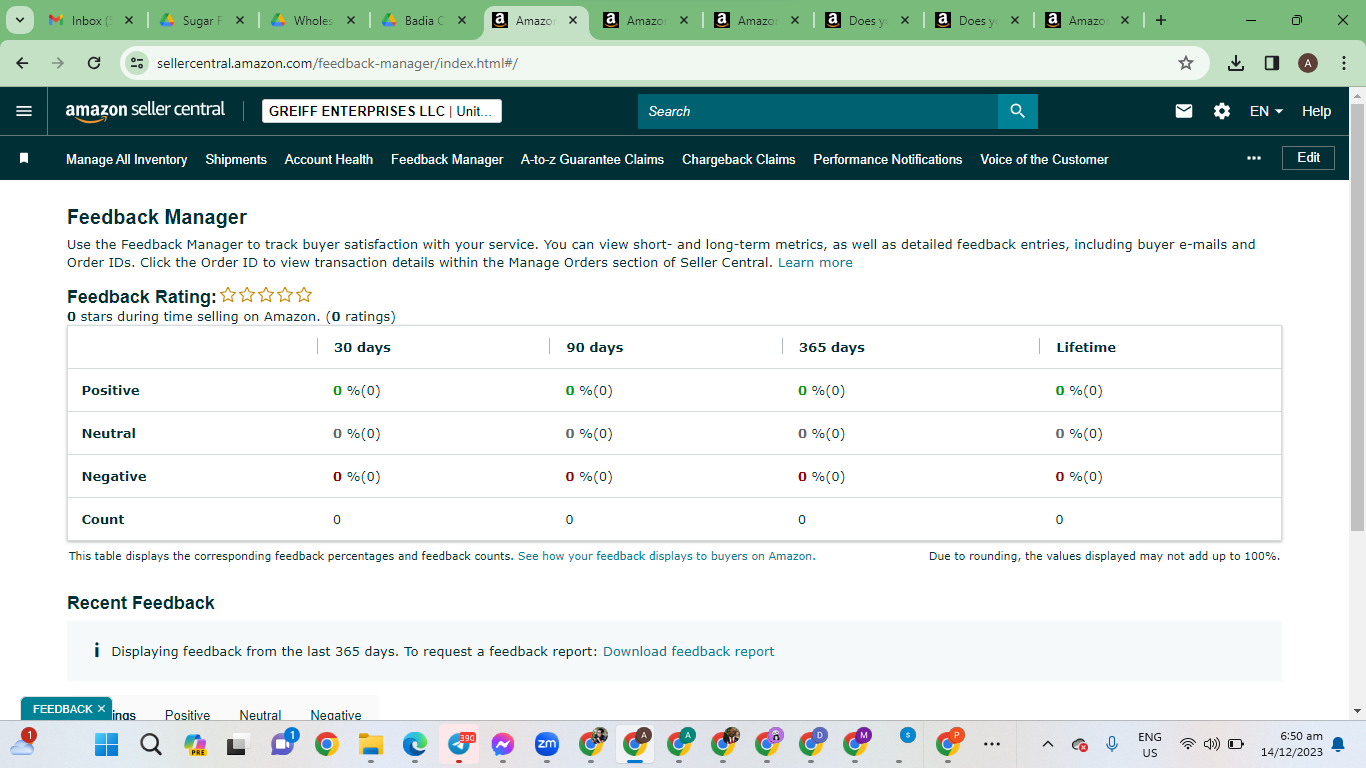Viewport: 1366px width, 768px height.
Task: Open the weather widget on the taskbar
Action: point(23,743)
